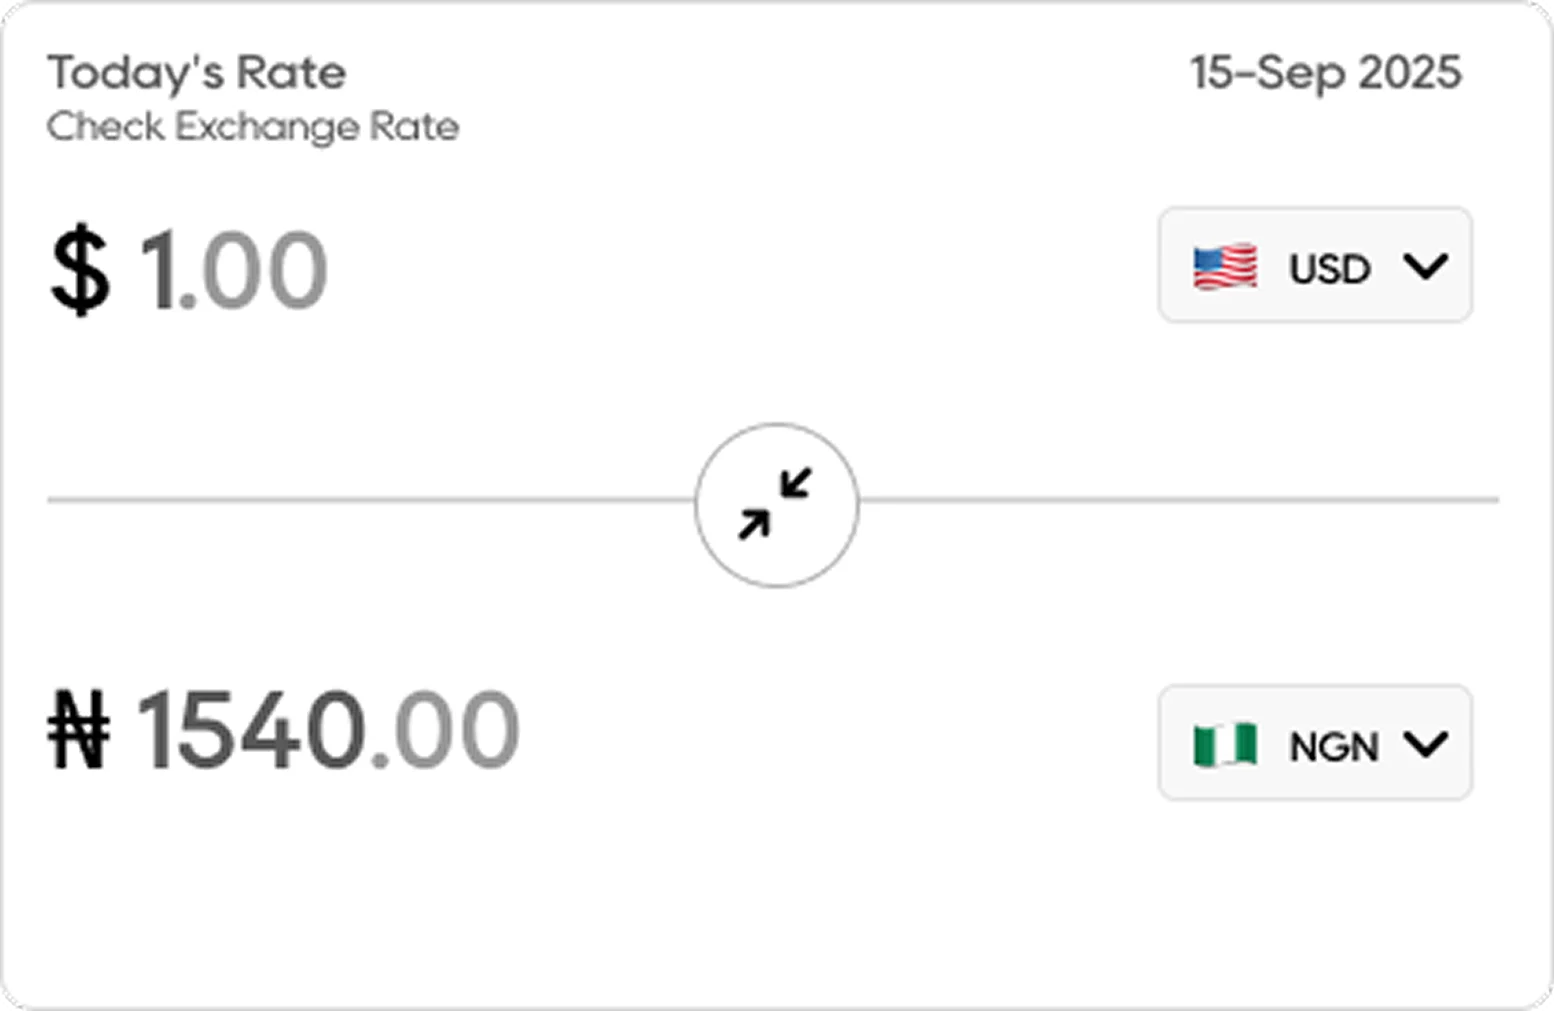Viewport: 1554px width, 1011px height.
Task: Expand the chevron beside NGN
Action: tap(1425, 745)
